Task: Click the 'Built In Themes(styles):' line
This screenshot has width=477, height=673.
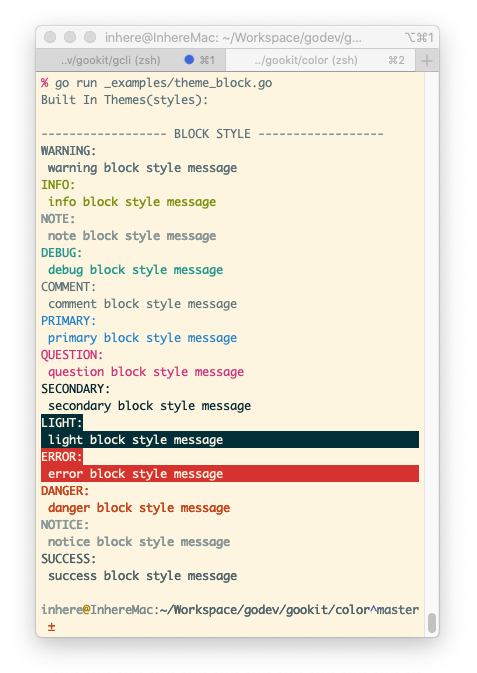Action: (125, 100)
